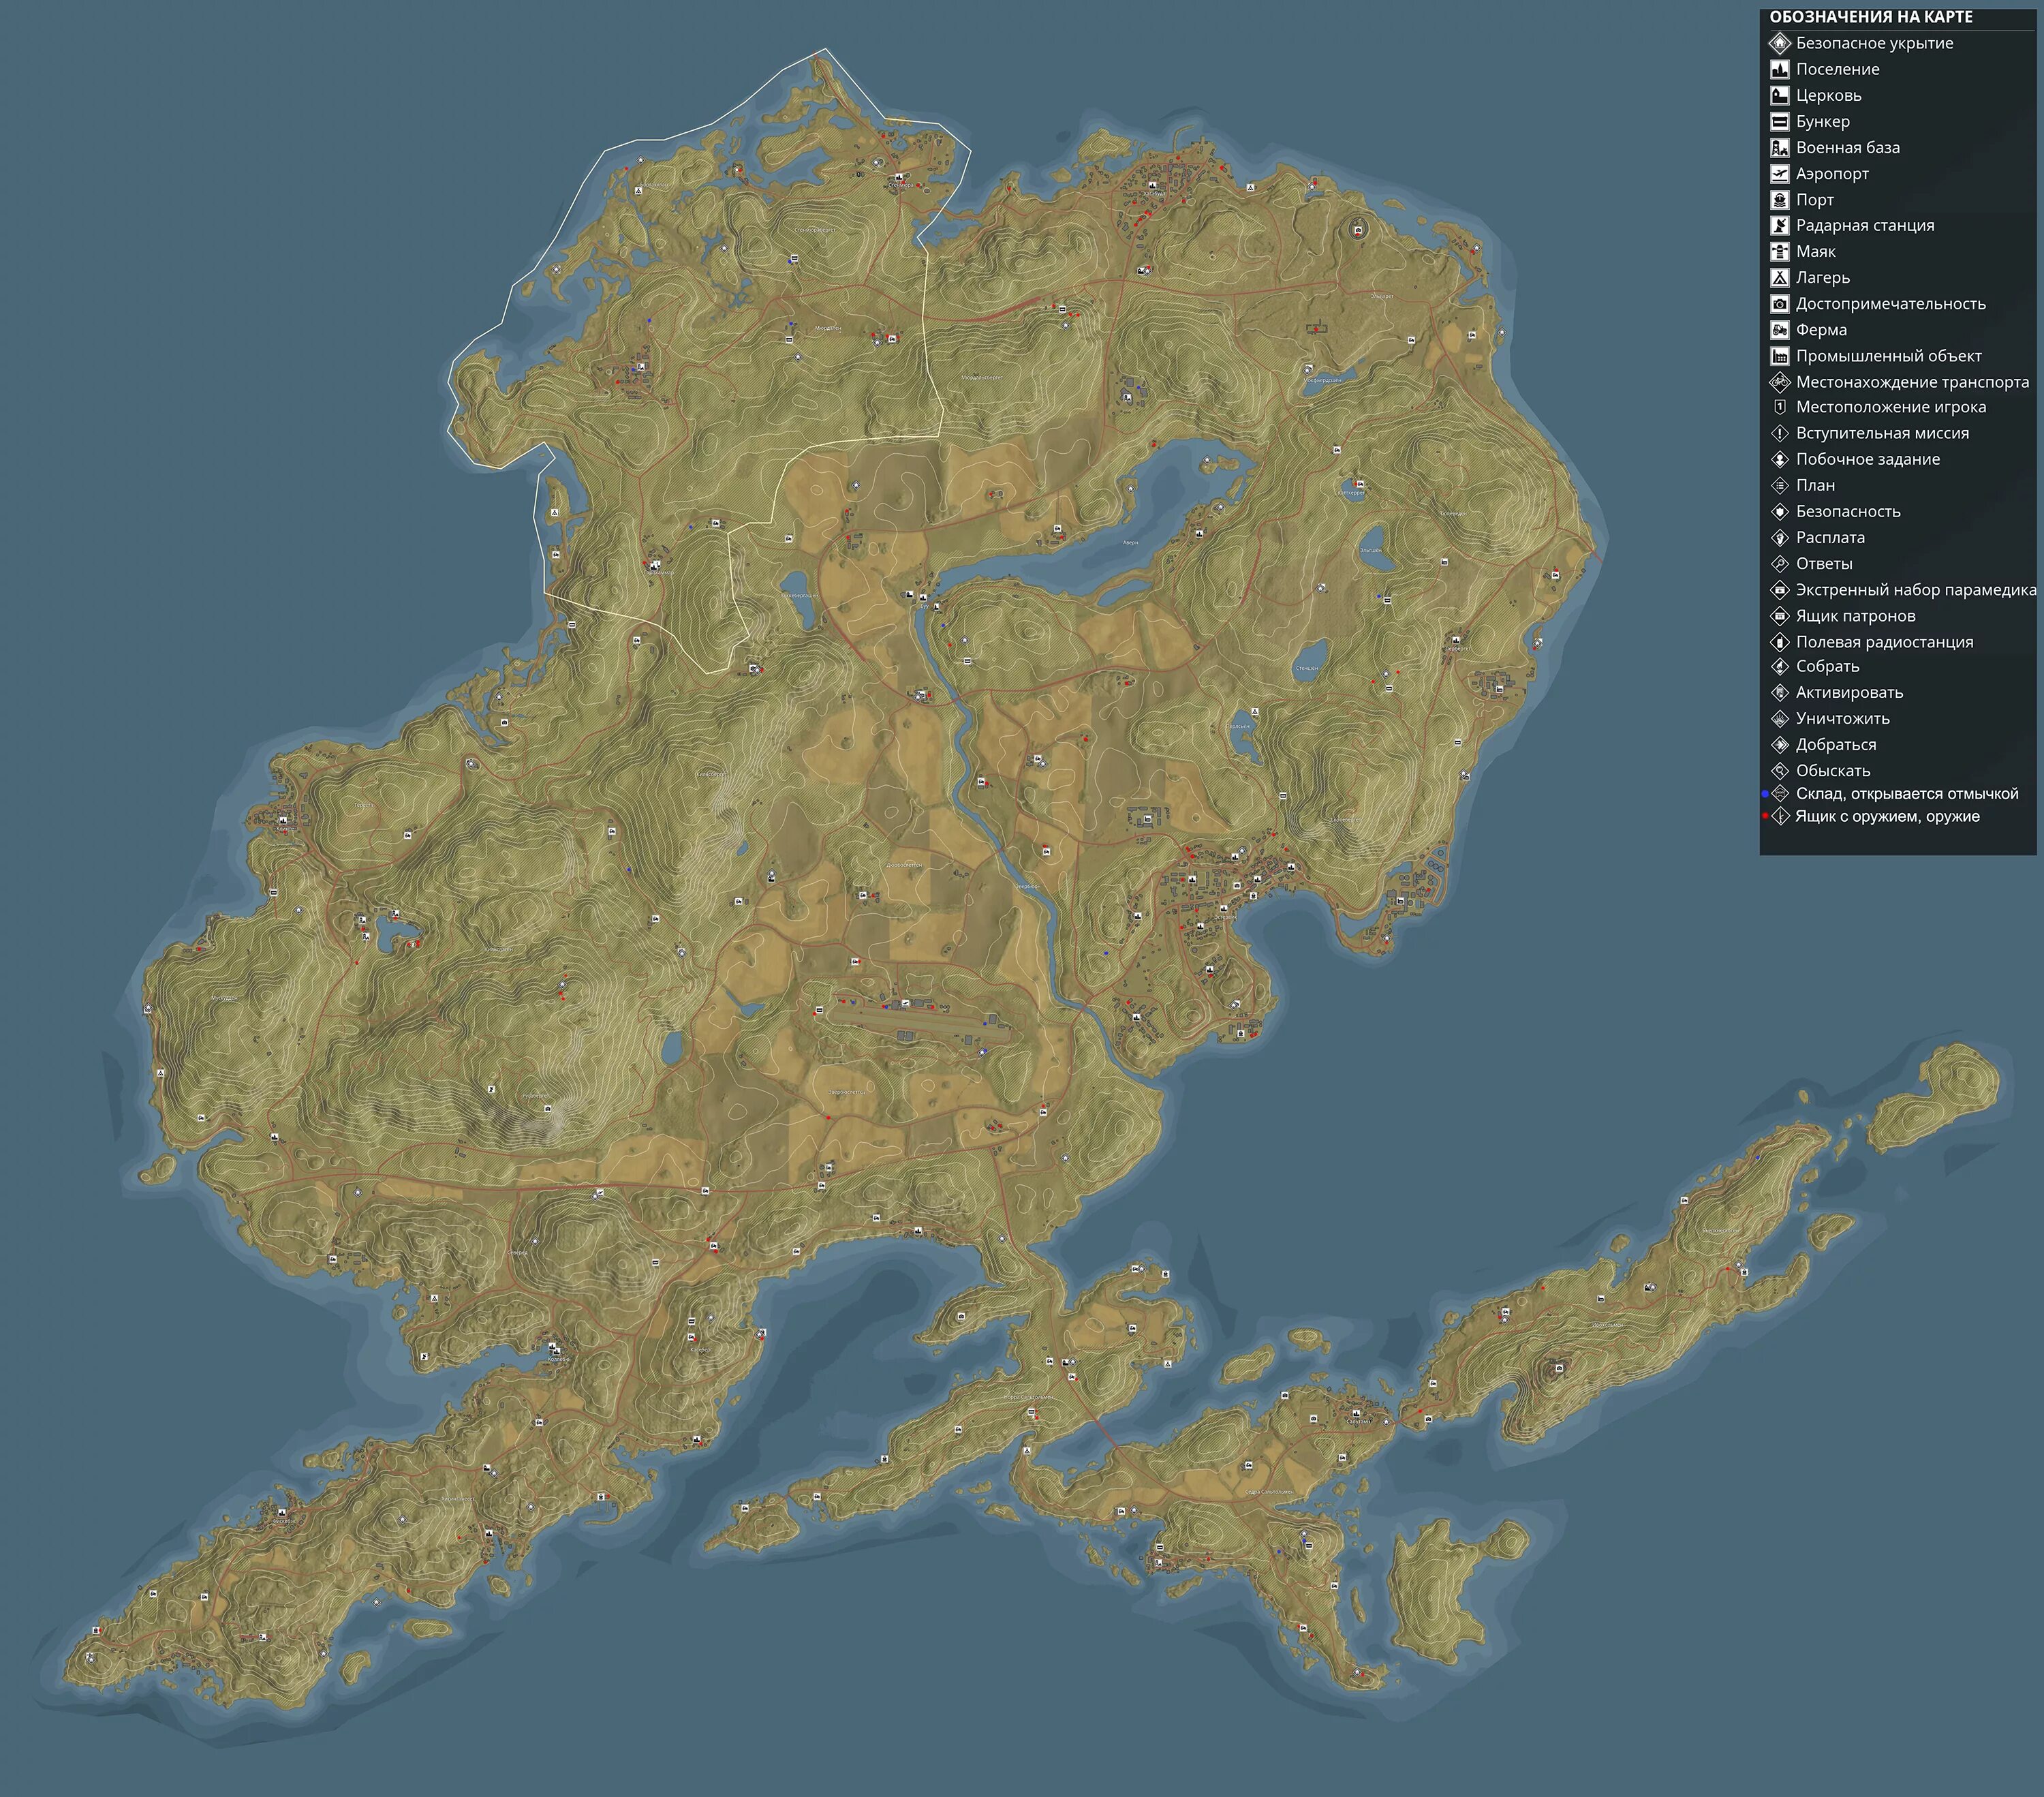Select the Военная база icon
2044x1797 pixels.
coord(1779,147)
